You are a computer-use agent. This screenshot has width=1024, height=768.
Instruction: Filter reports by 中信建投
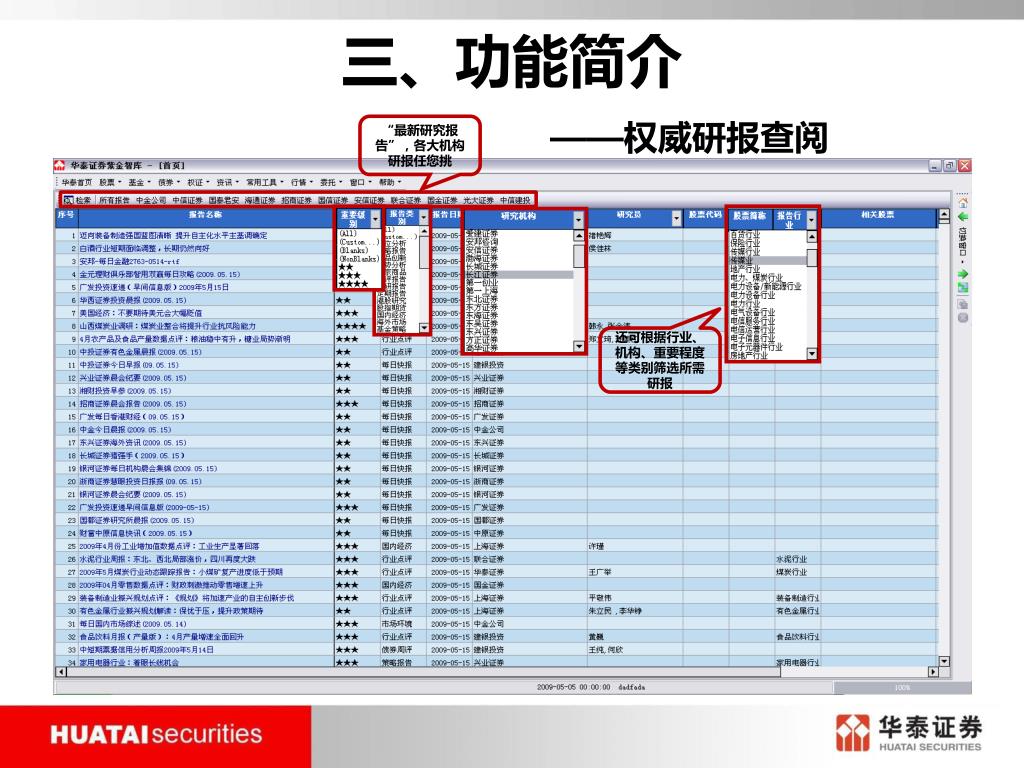pyautogui.click(x=515, y=200)
